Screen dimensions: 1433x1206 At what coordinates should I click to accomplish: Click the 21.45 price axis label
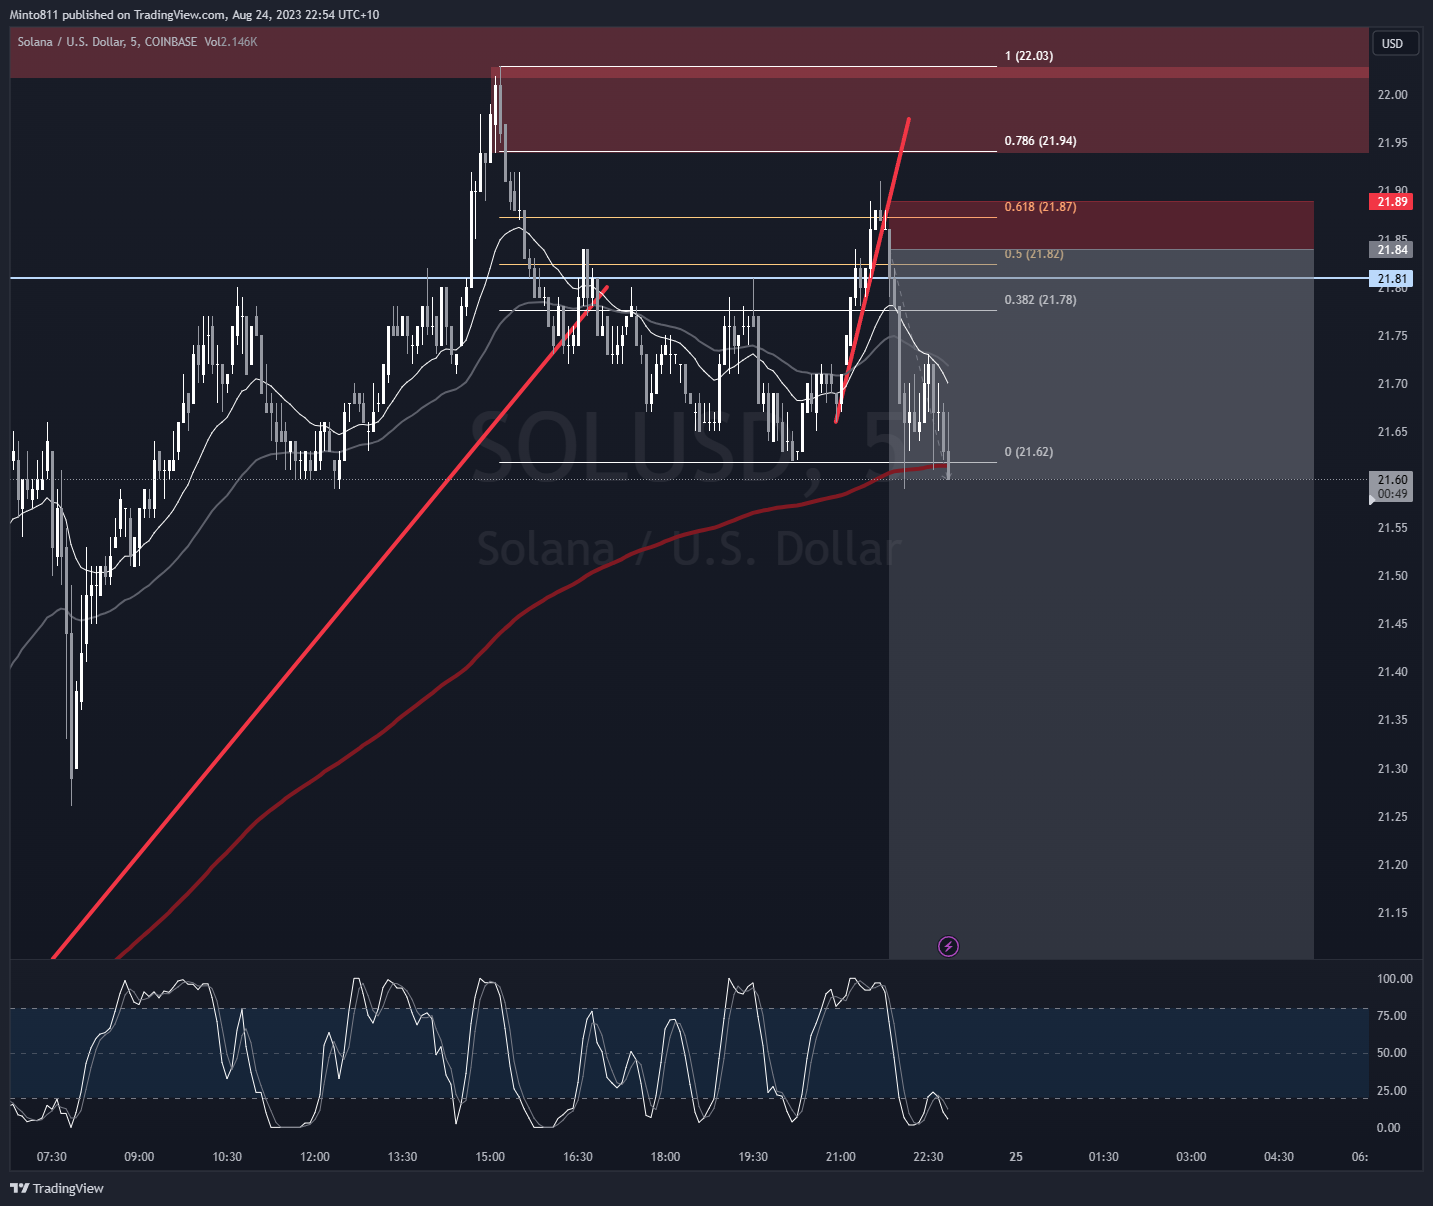1392,624
